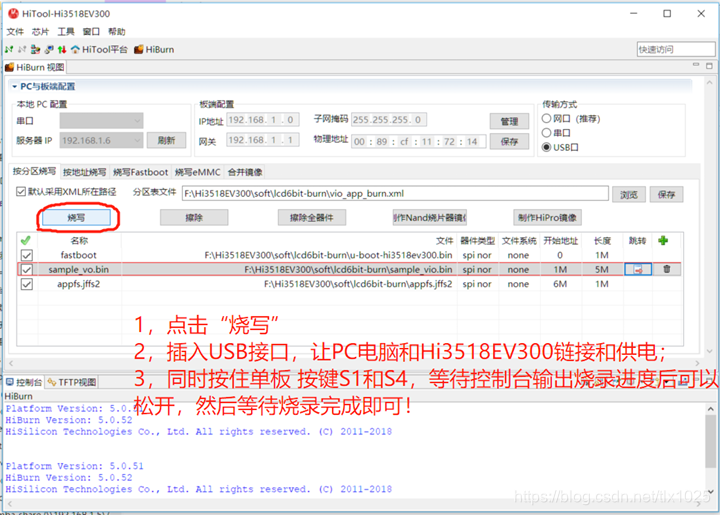Click the terminal tool icon in toolbar
Viewport: 720px width, 515px height.
point(49,49)
